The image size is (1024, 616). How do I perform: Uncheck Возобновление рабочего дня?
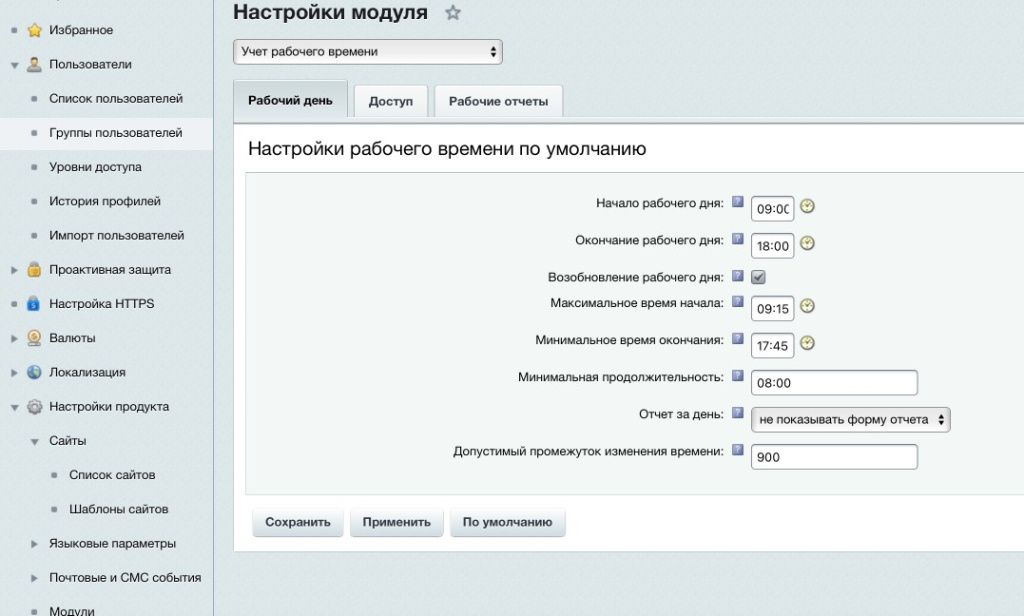pos(758,276)
